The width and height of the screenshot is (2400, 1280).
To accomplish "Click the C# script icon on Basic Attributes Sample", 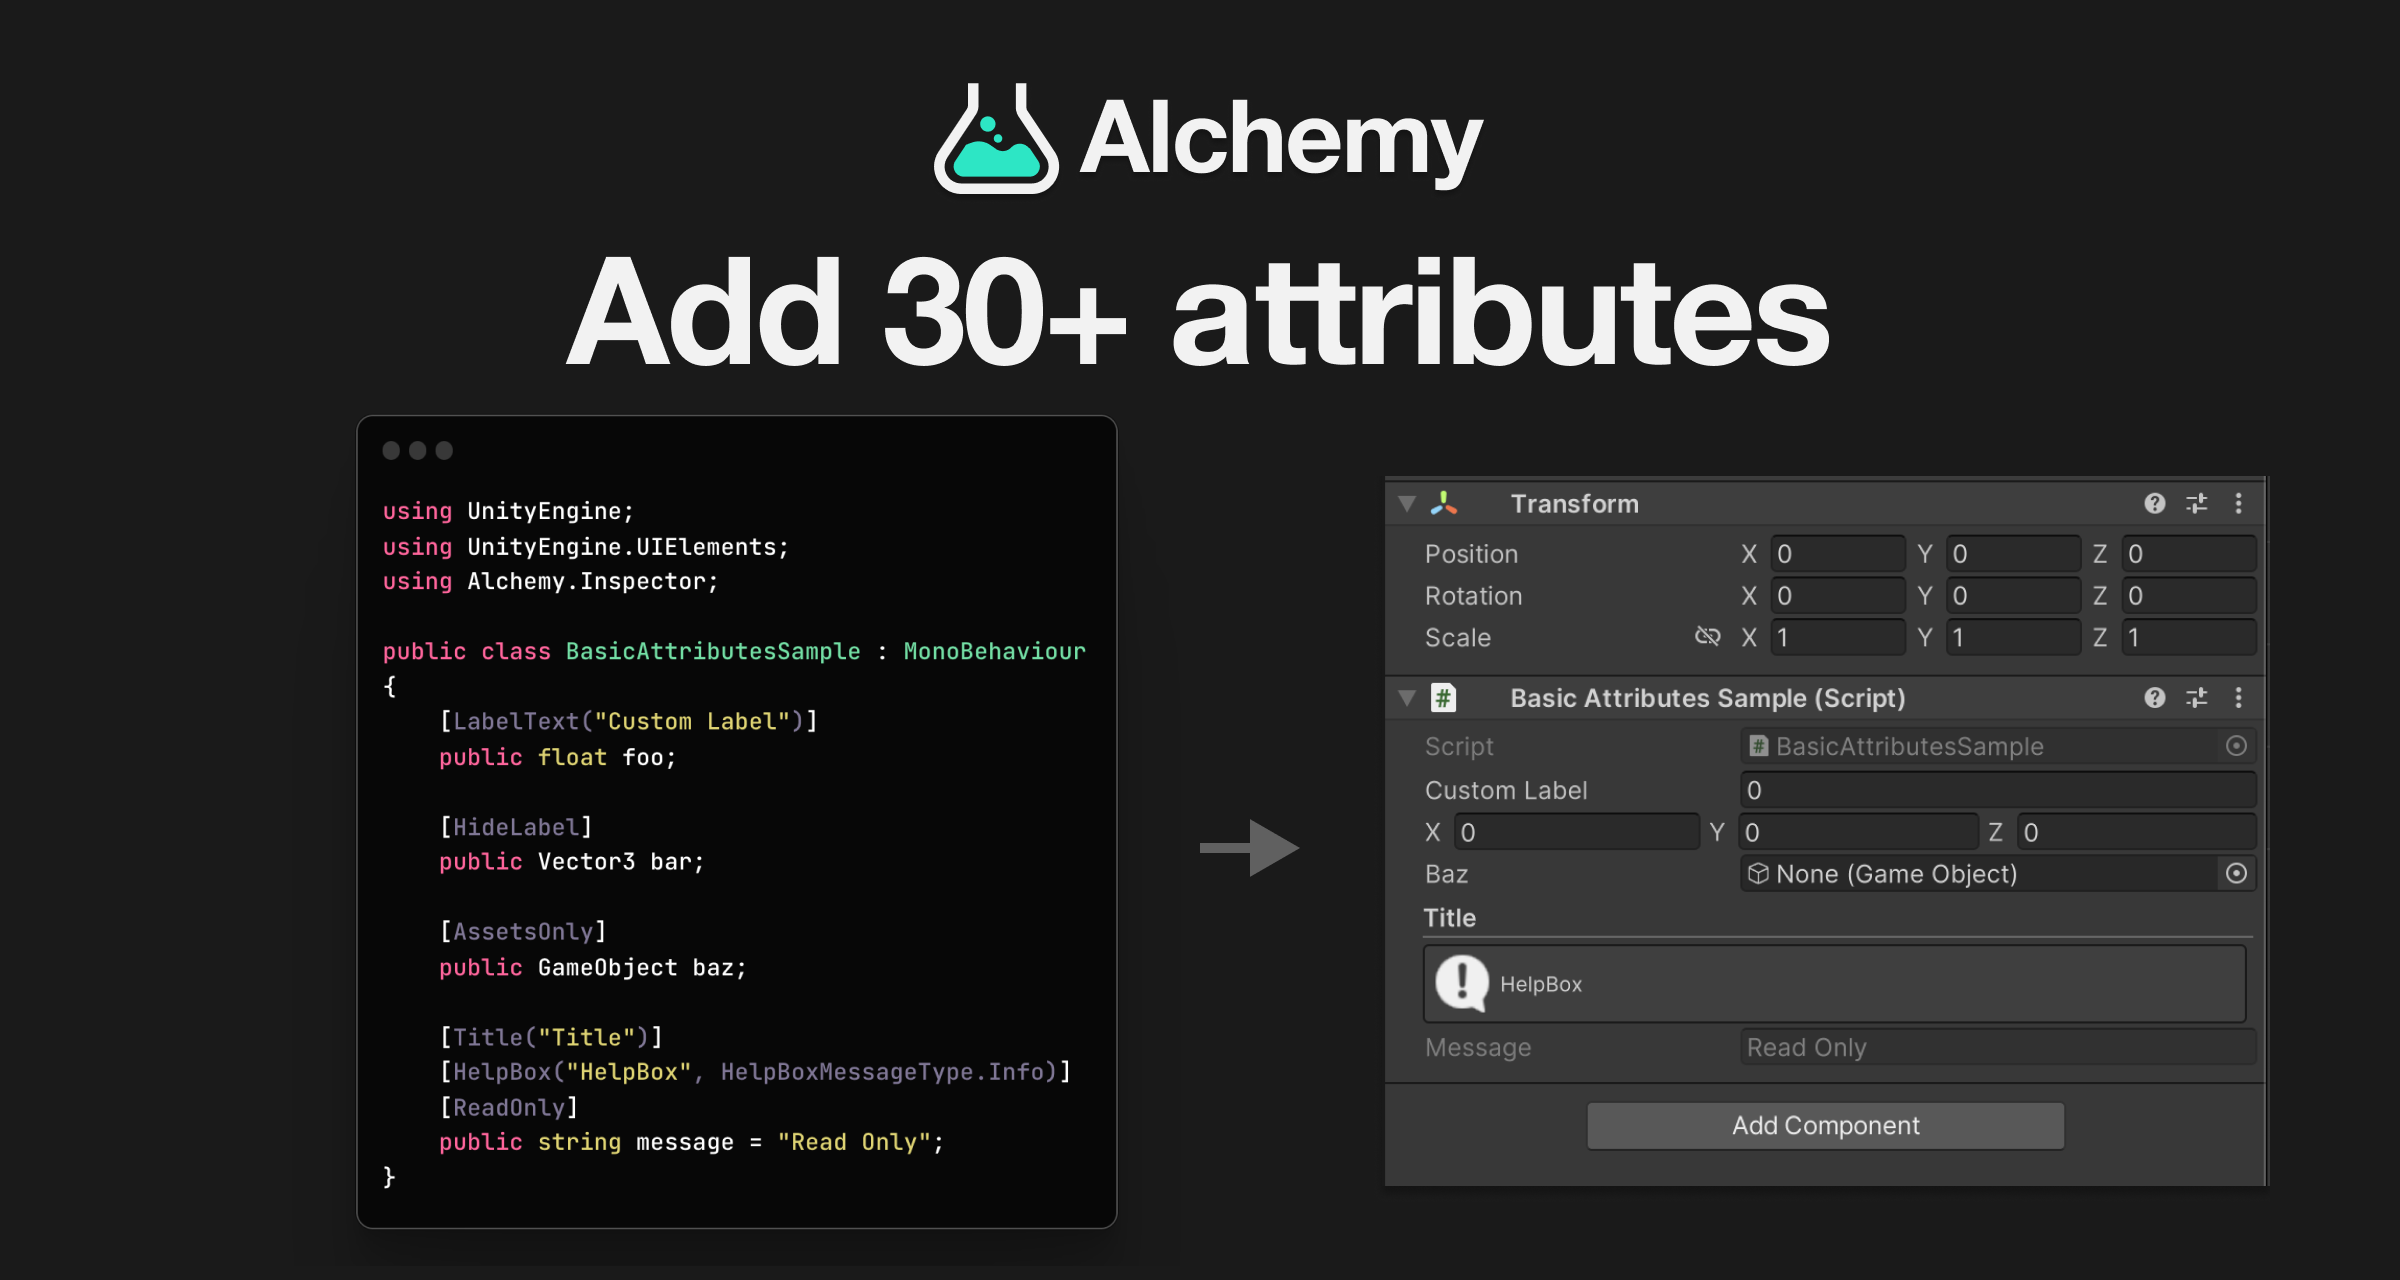I will 1443,698.
